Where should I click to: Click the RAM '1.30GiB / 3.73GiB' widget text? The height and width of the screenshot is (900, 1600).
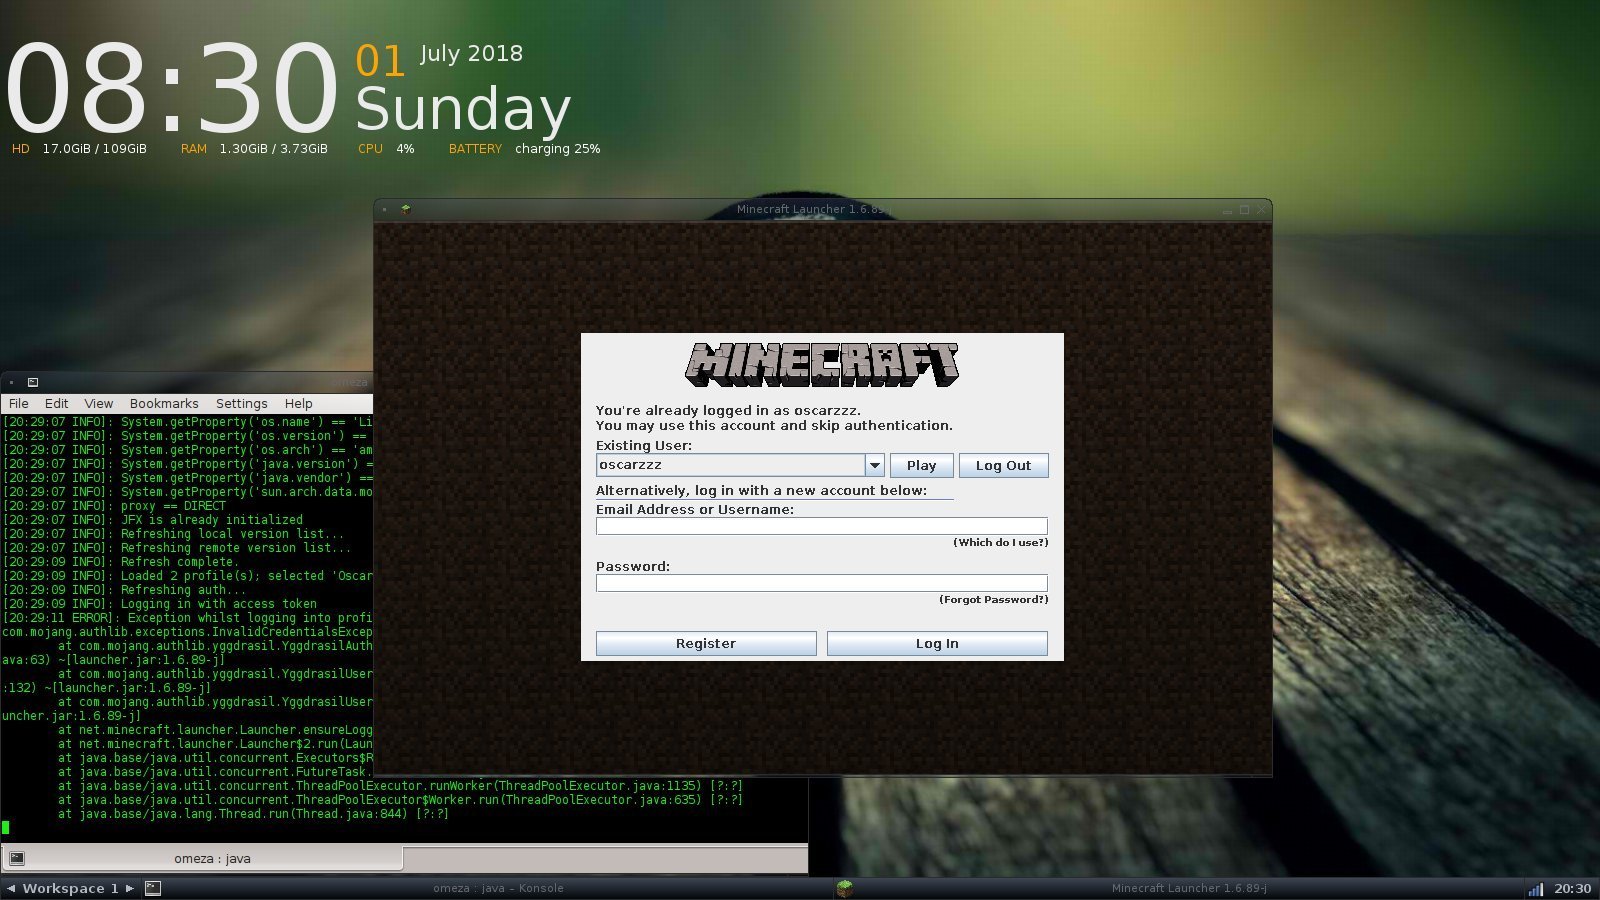(x=273, y=149)
